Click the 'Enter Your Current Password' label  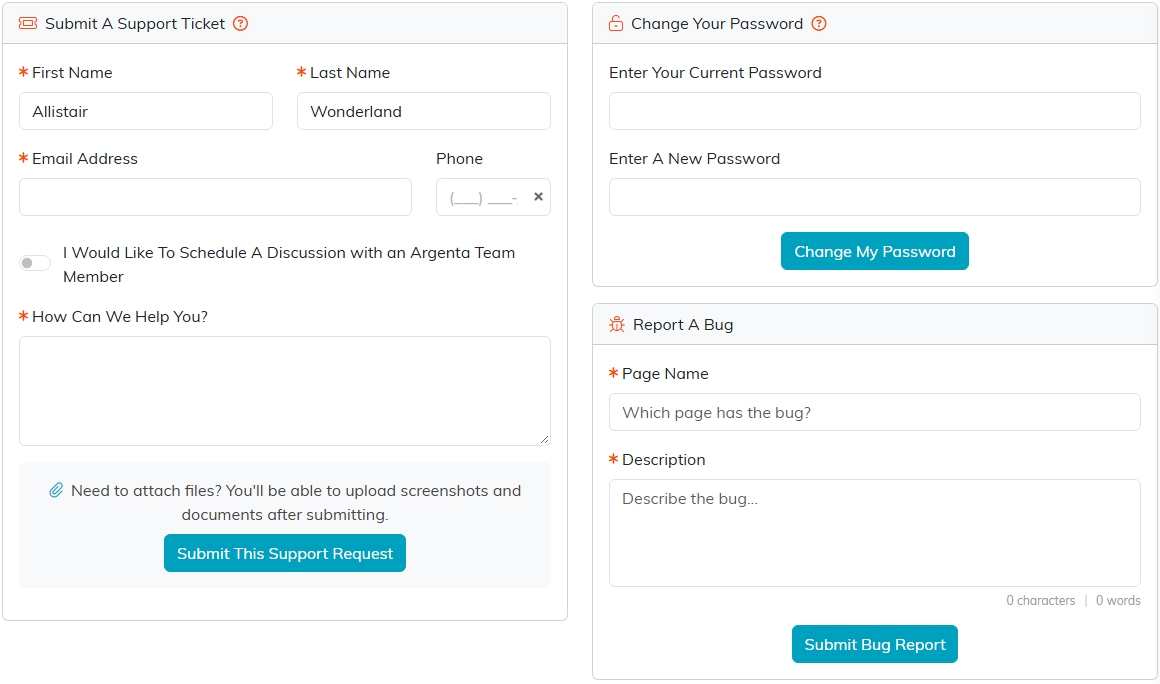coord(715,72)
